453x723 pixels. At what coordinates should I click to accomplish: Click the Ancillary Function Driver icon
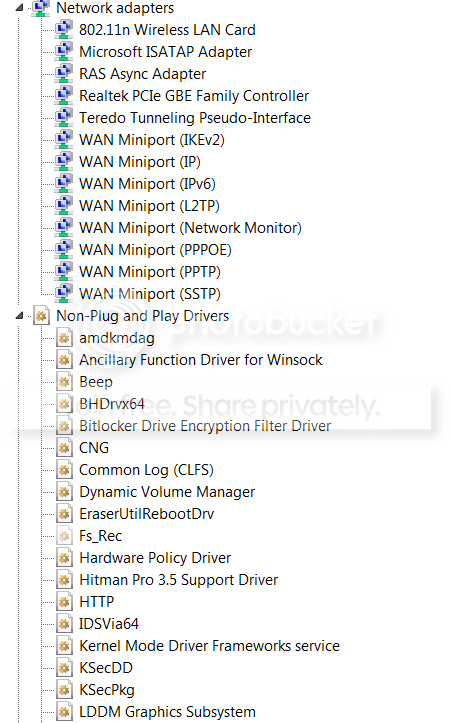pos(64,360)
